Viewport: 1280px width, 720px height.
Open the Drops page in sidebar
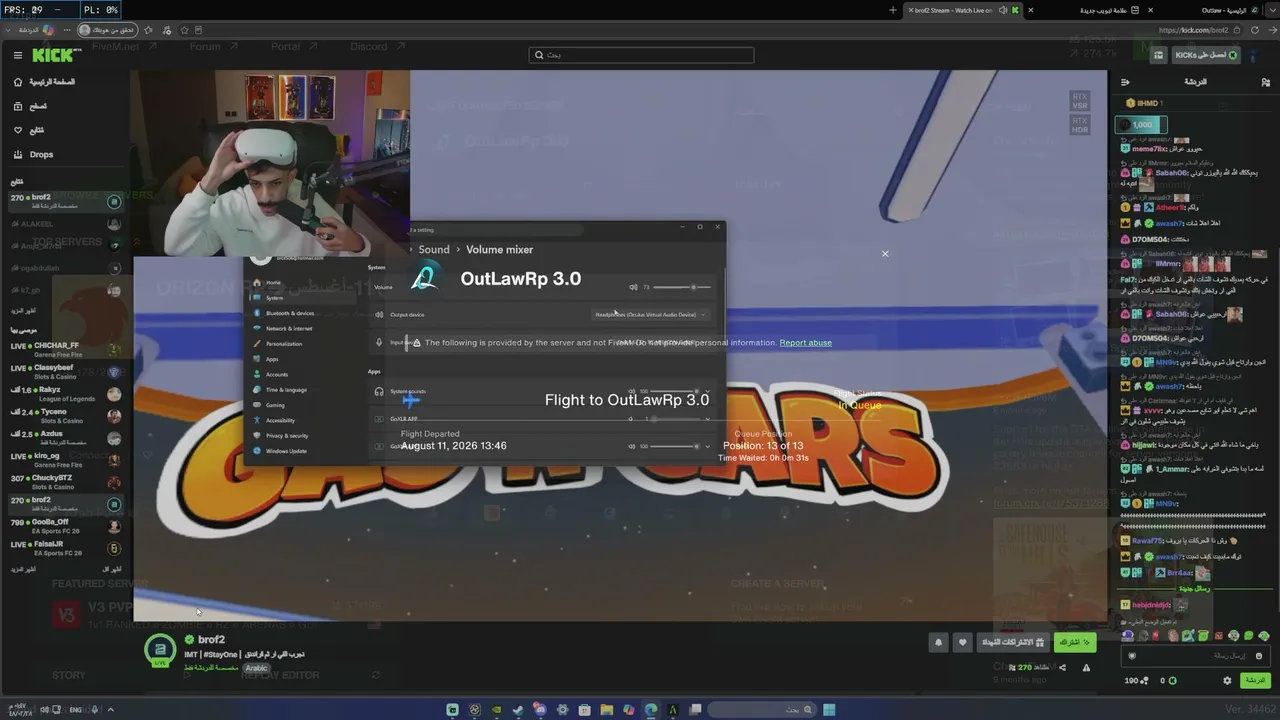pyautogui.click(x=42, y=154)
